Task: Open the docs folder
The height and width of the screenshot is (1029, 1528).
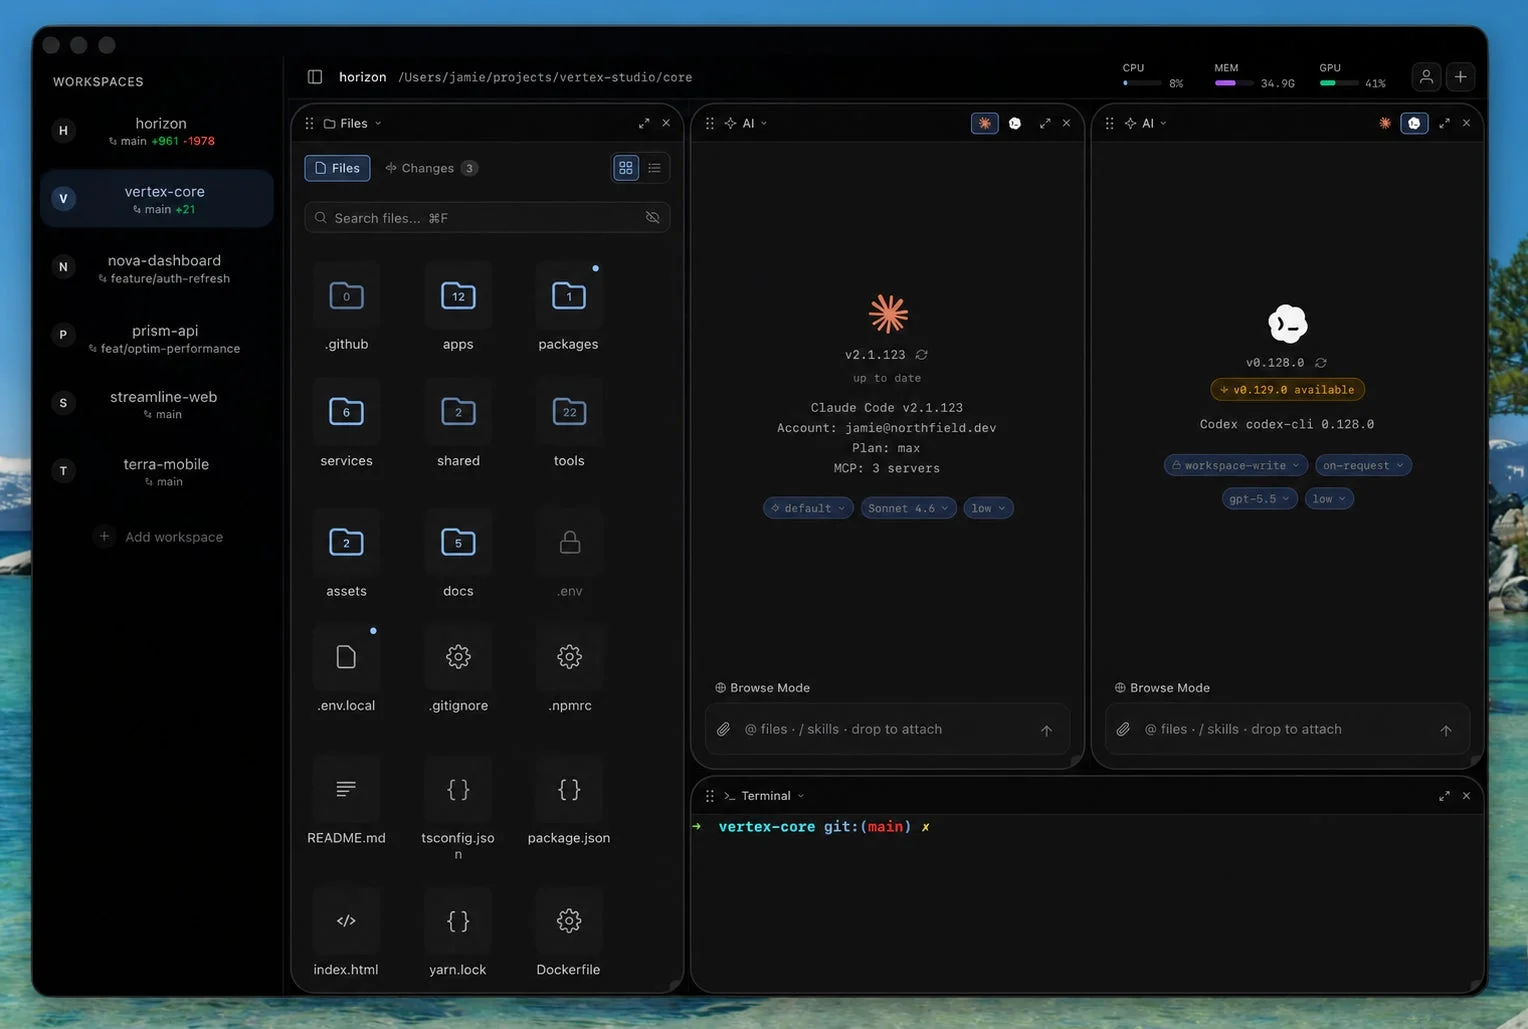Action: click(x=458, y=555)
